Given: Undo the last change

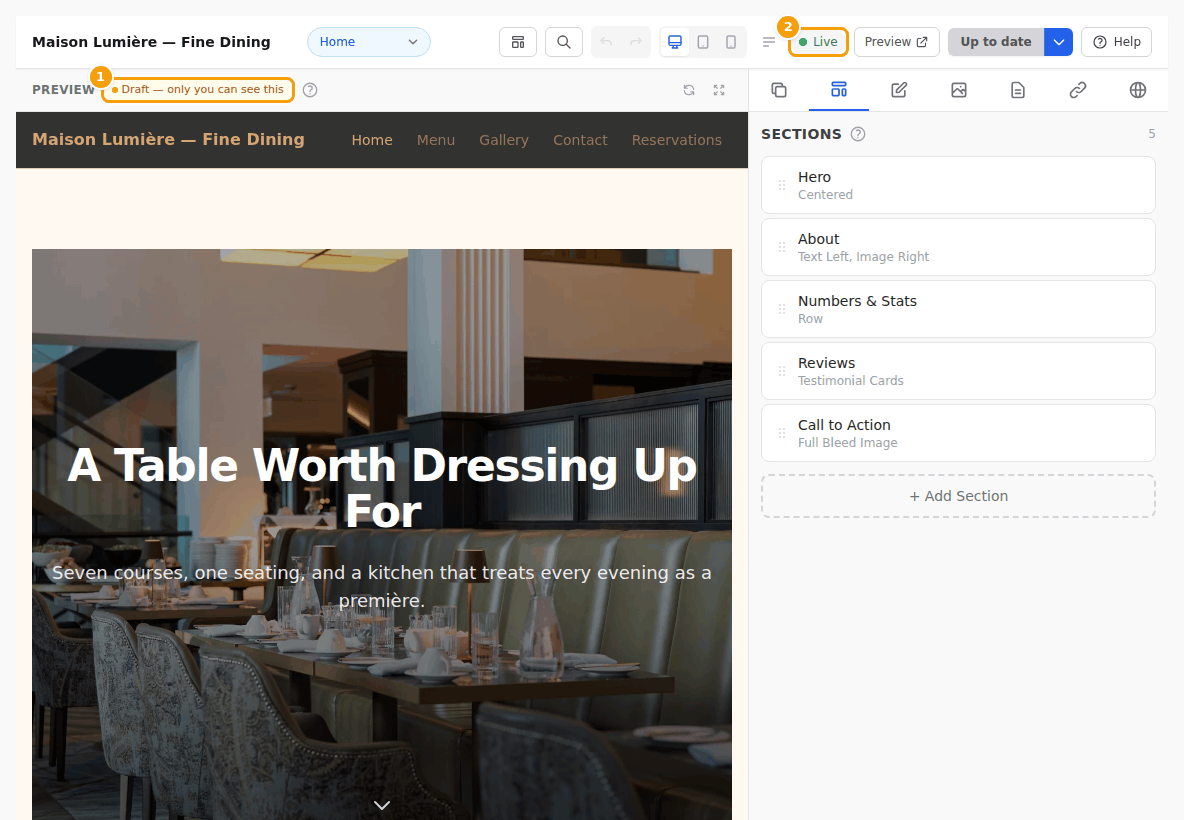Looking at the screenshot, I should click(606, 42).
